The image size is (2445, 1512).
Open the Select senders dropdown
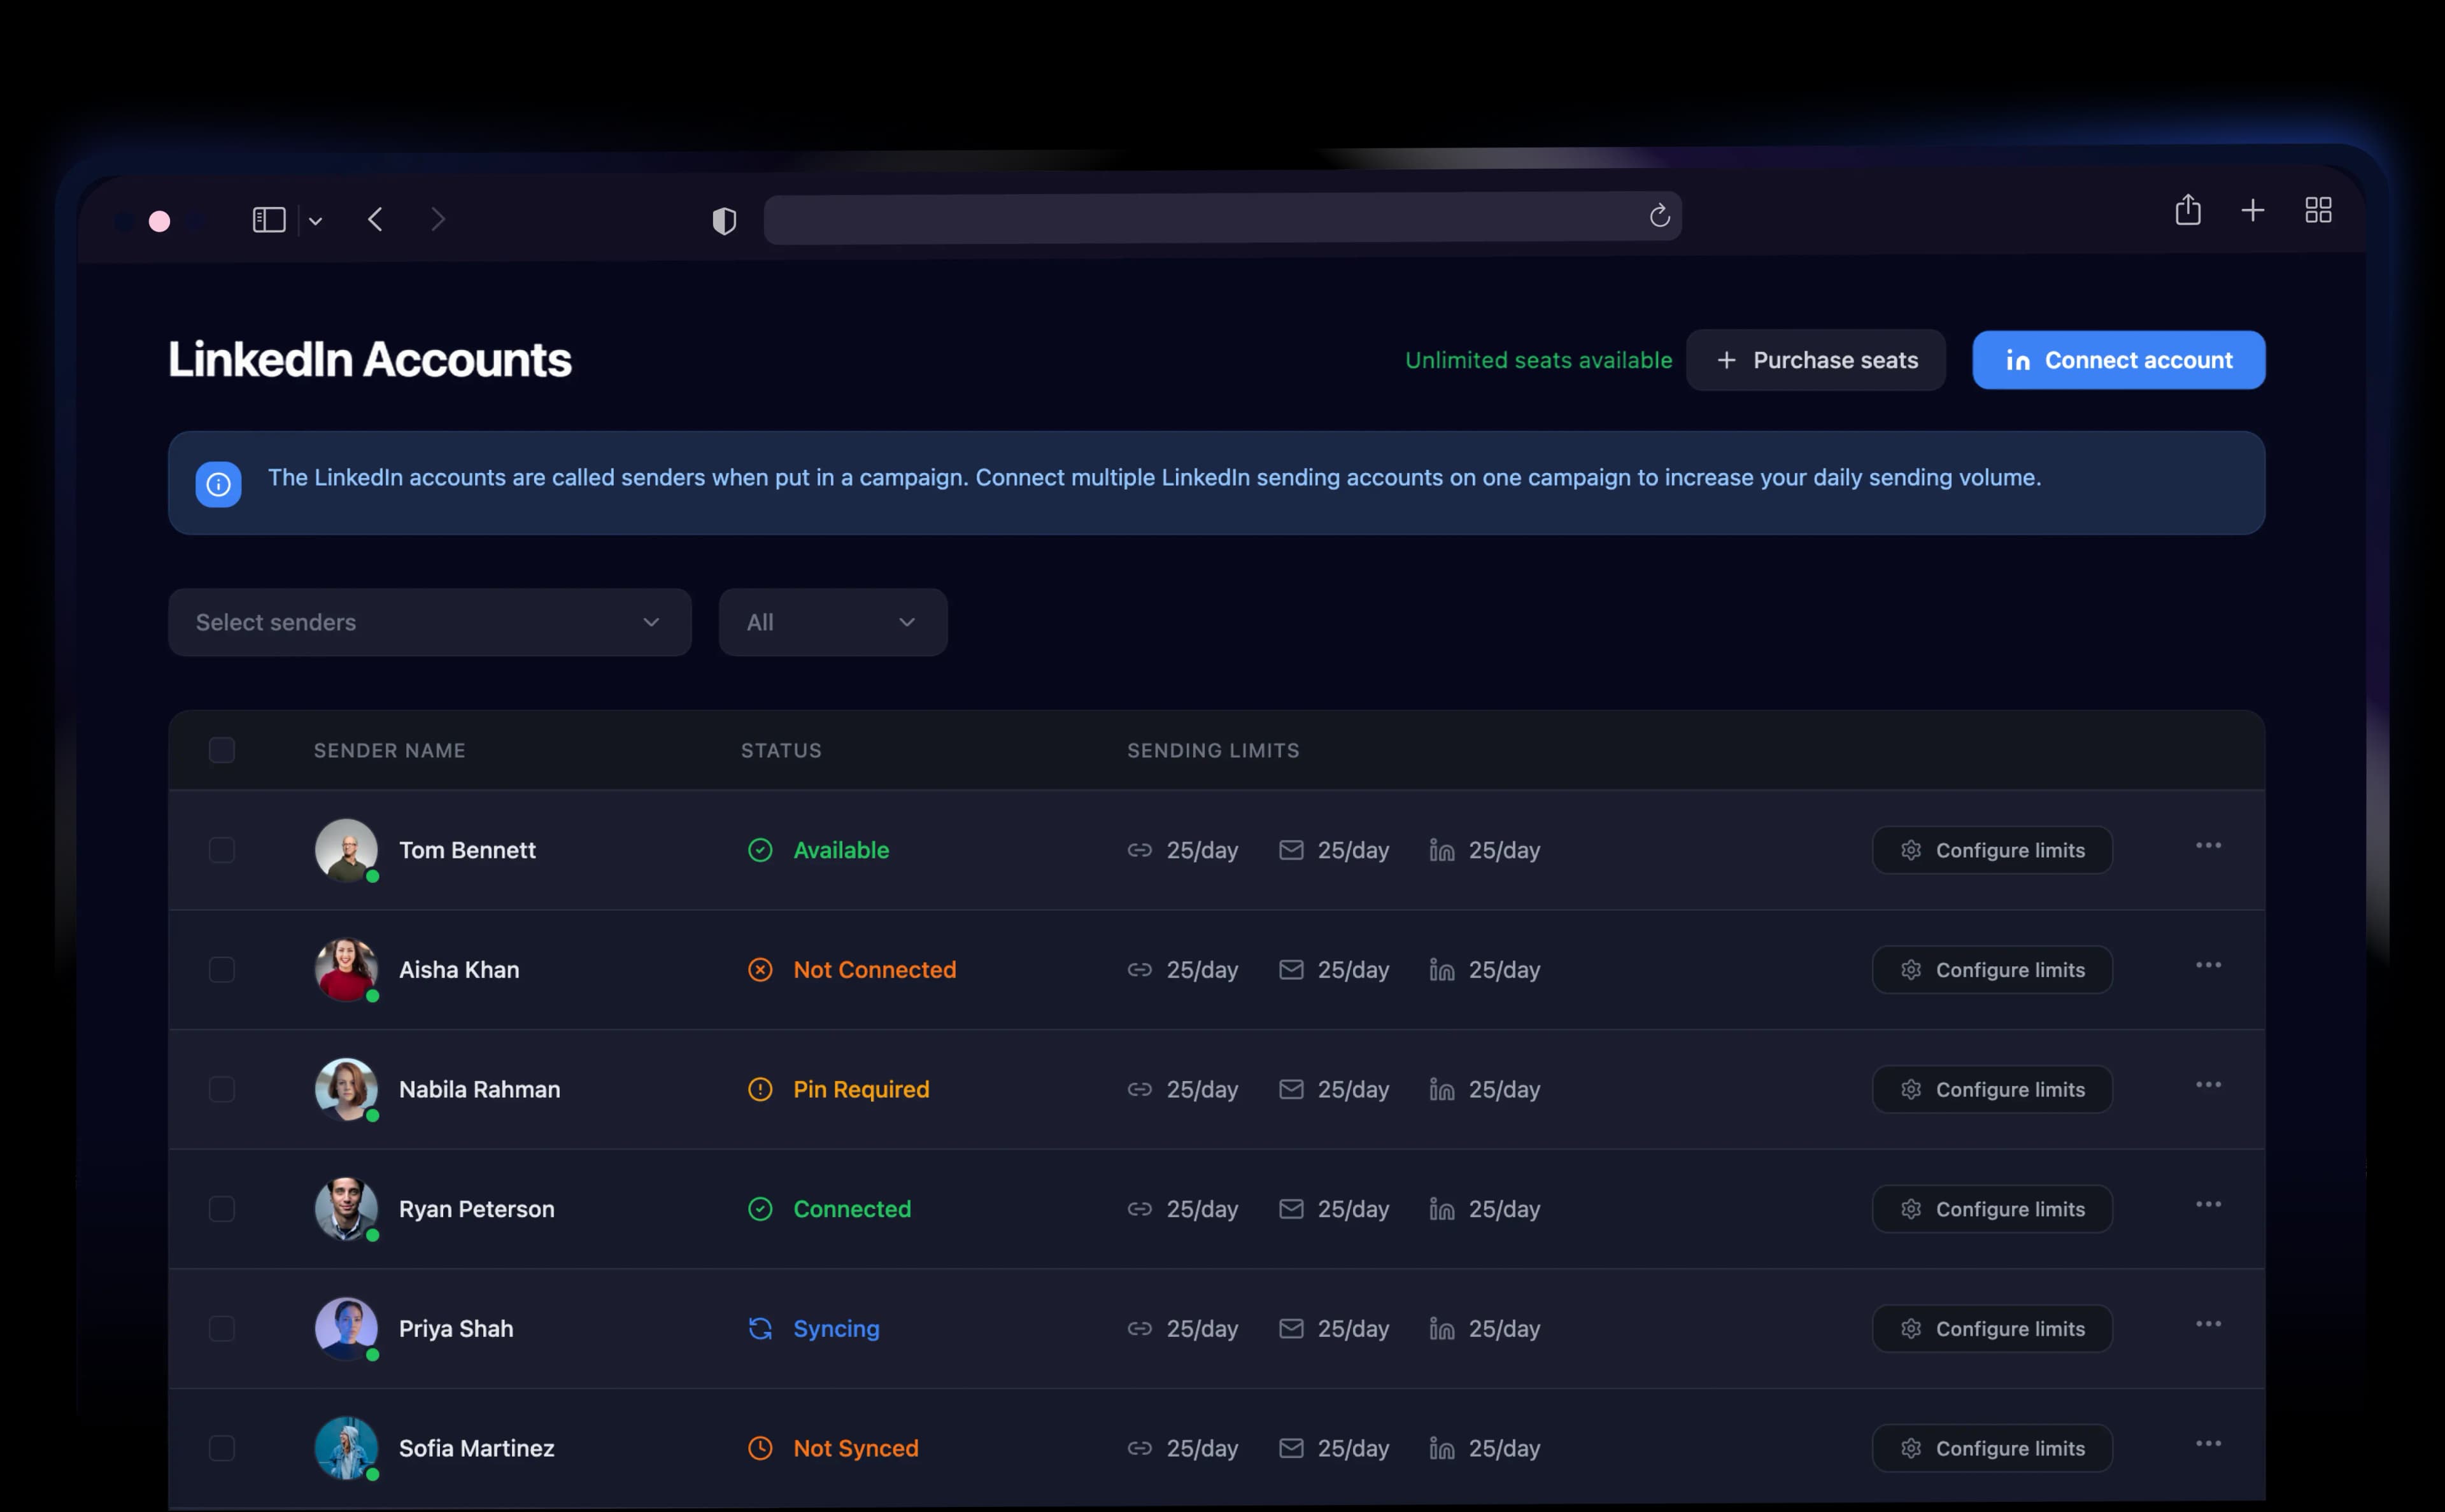[430, 622]
